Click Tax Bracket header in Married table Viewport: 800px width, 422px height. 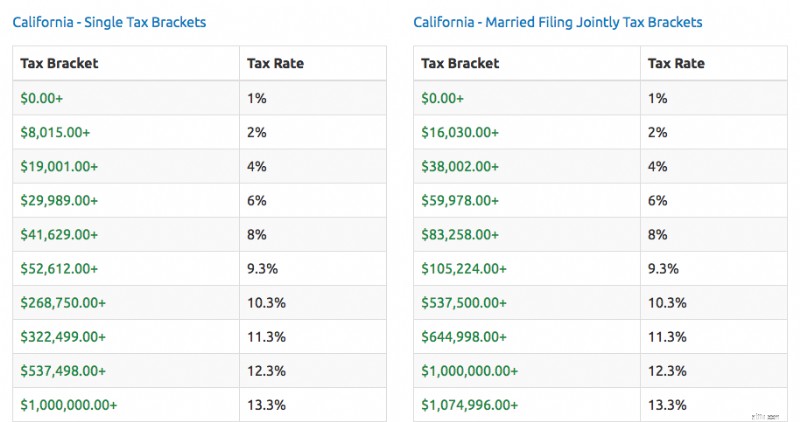460,63
